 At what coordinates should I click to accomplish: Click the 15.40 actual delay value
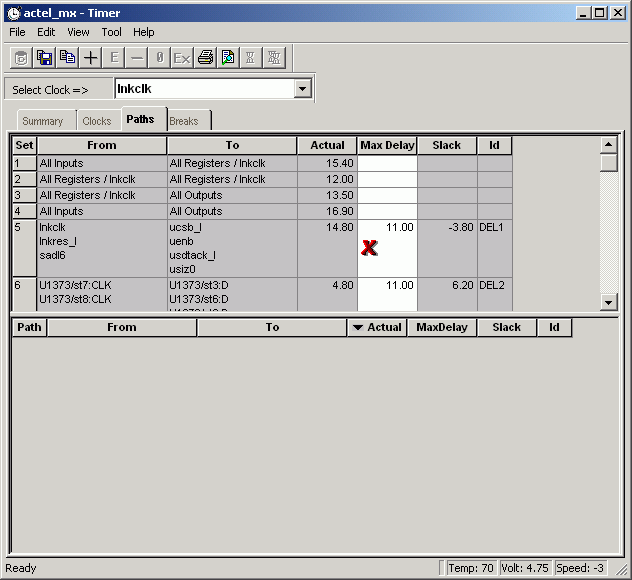pyautogui.click(x=339, y=163)
